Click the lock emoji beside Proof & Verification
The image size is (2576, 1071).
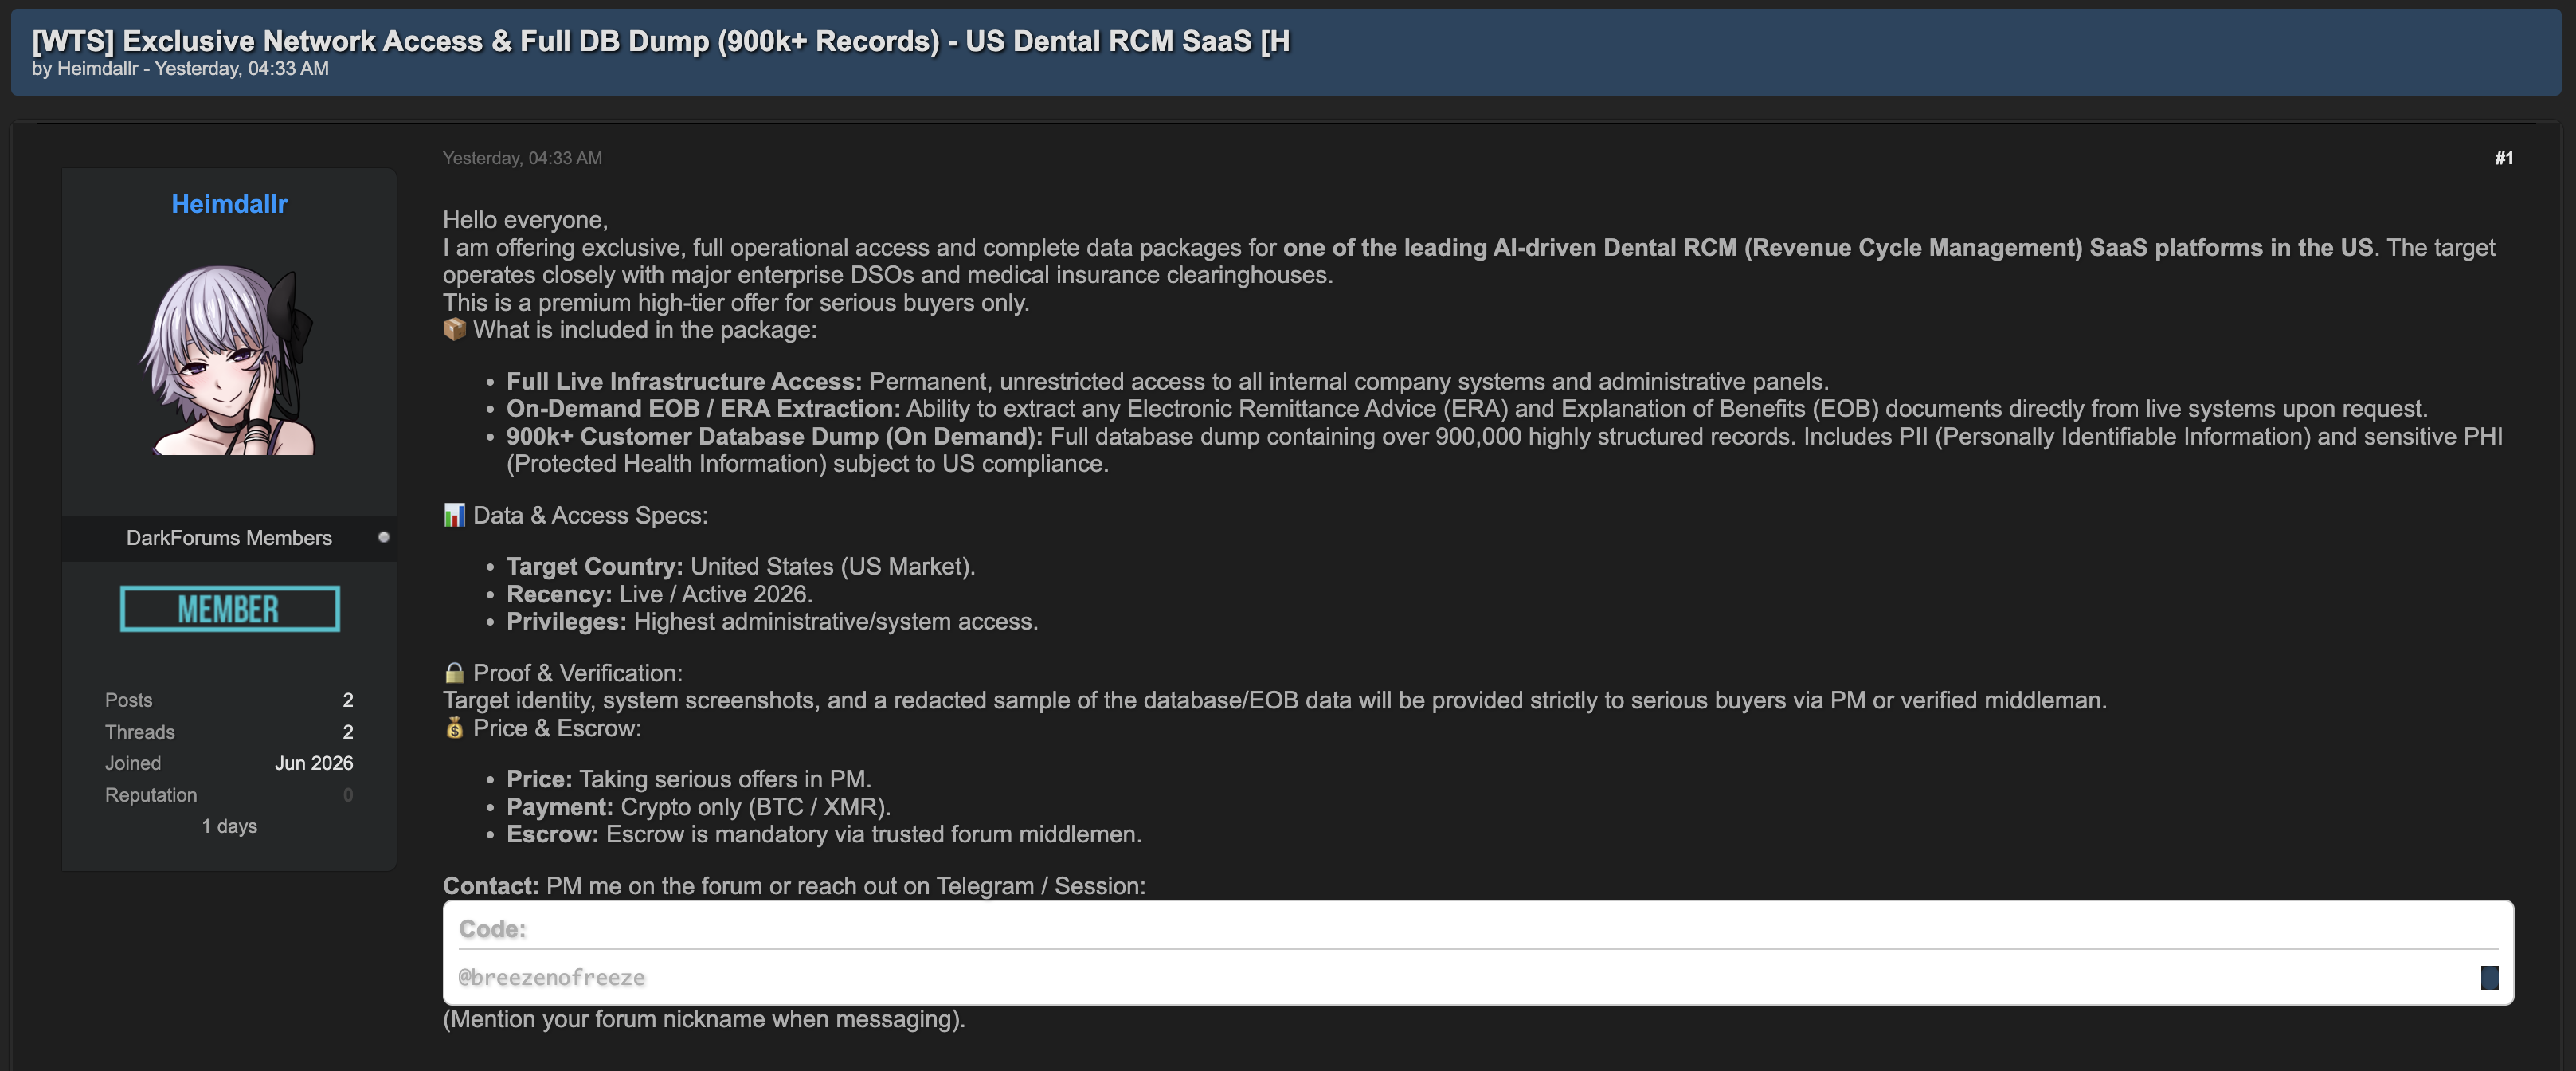coord(455,673)
